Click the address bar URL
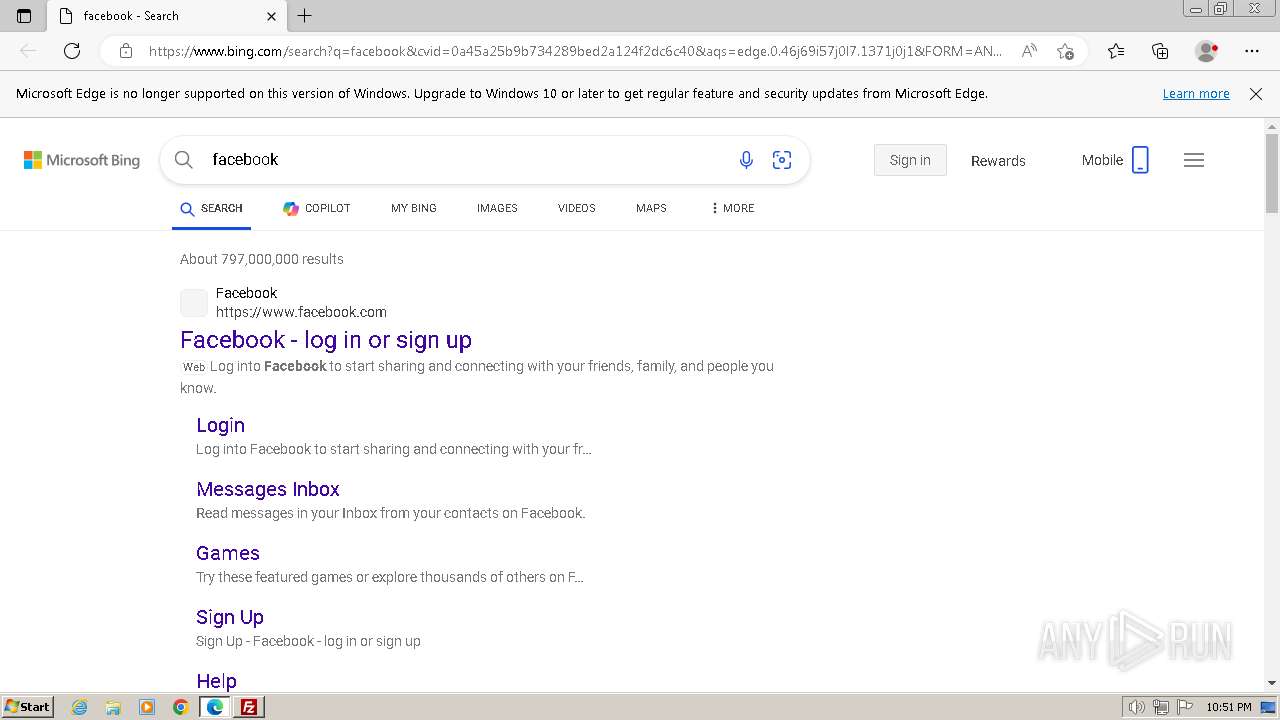1280x720 pixels. point(575,51)
